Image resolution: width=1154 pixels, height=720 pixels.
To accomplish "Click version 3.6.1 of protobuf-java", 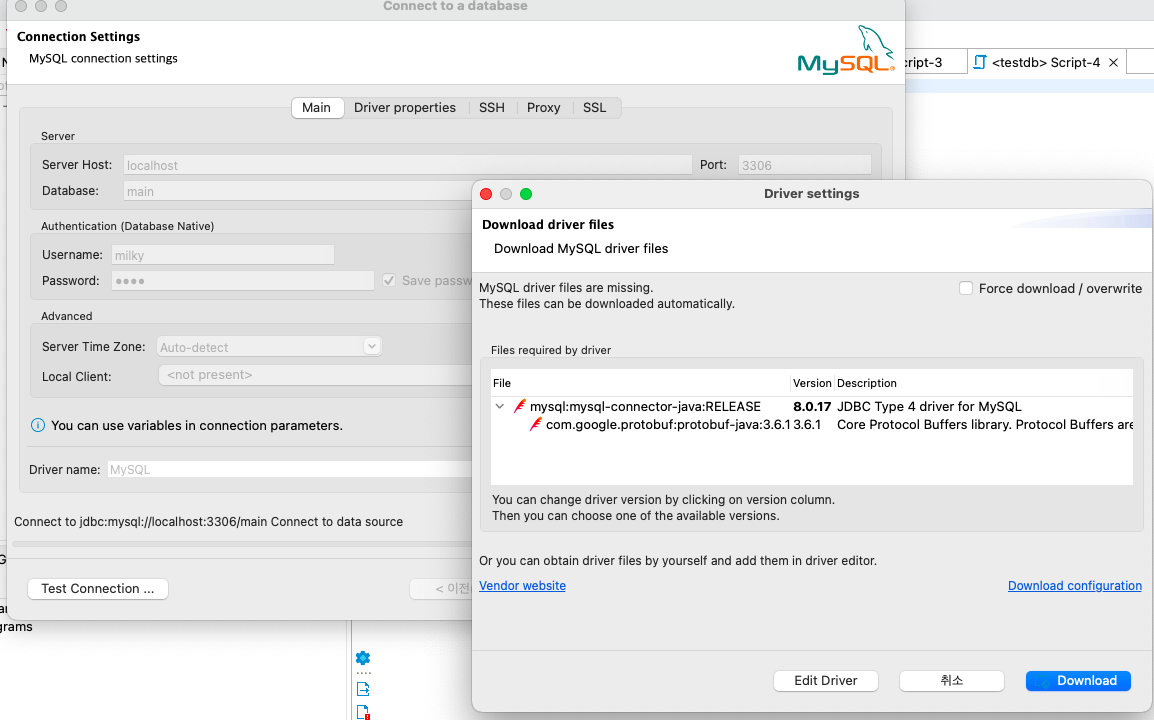I will point(807,425).
